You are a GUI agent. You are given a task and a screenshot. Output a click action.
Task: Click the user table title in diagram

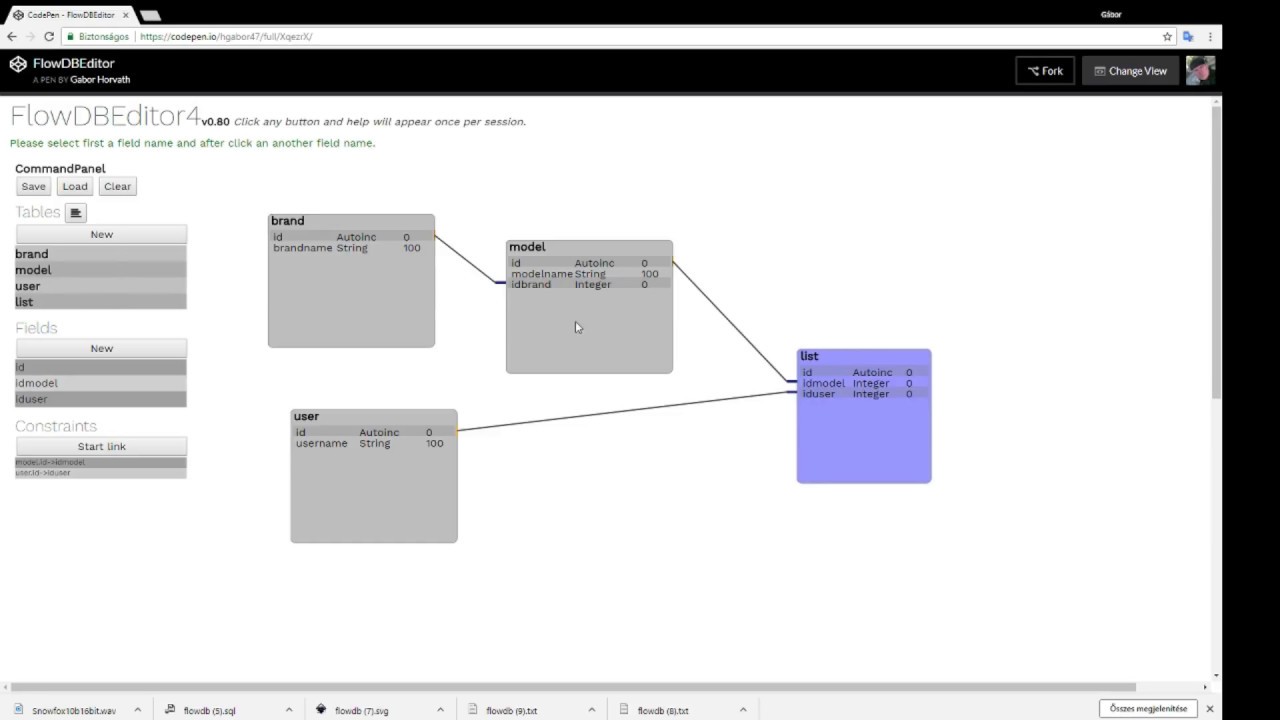click(x=306, y=416)
